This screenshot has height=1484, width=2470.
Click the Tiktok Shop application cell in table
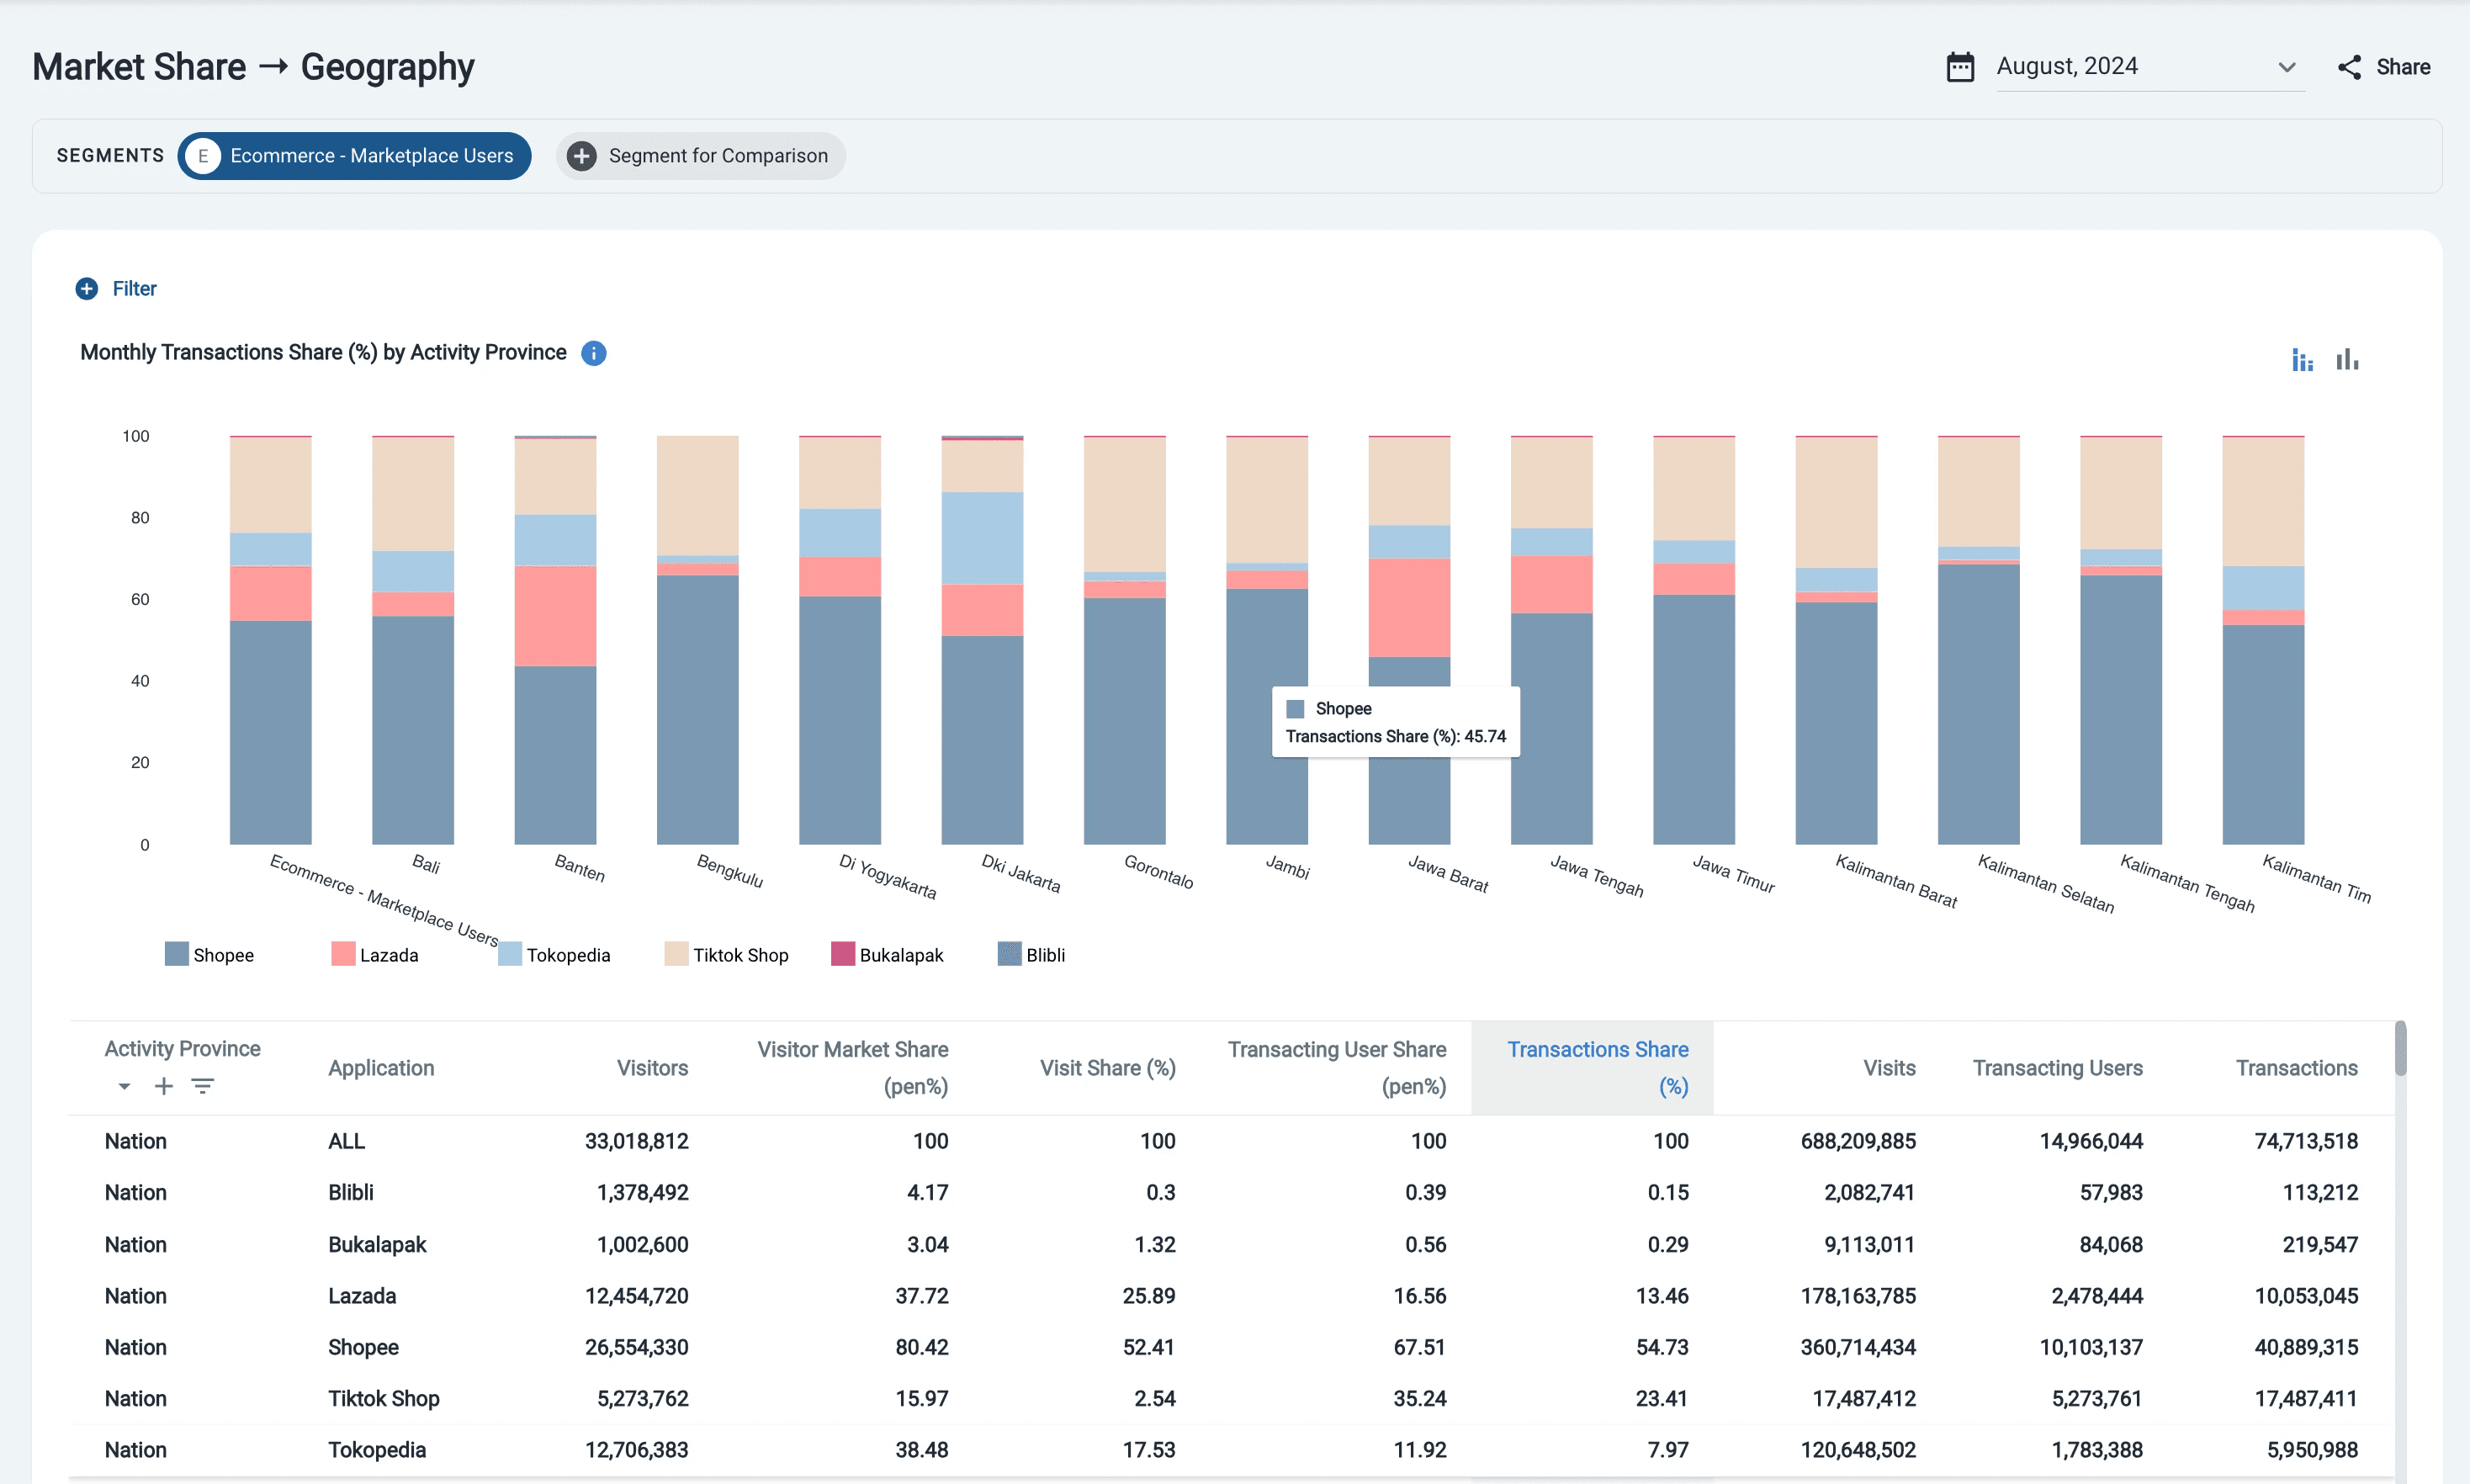click(384, 1398)
